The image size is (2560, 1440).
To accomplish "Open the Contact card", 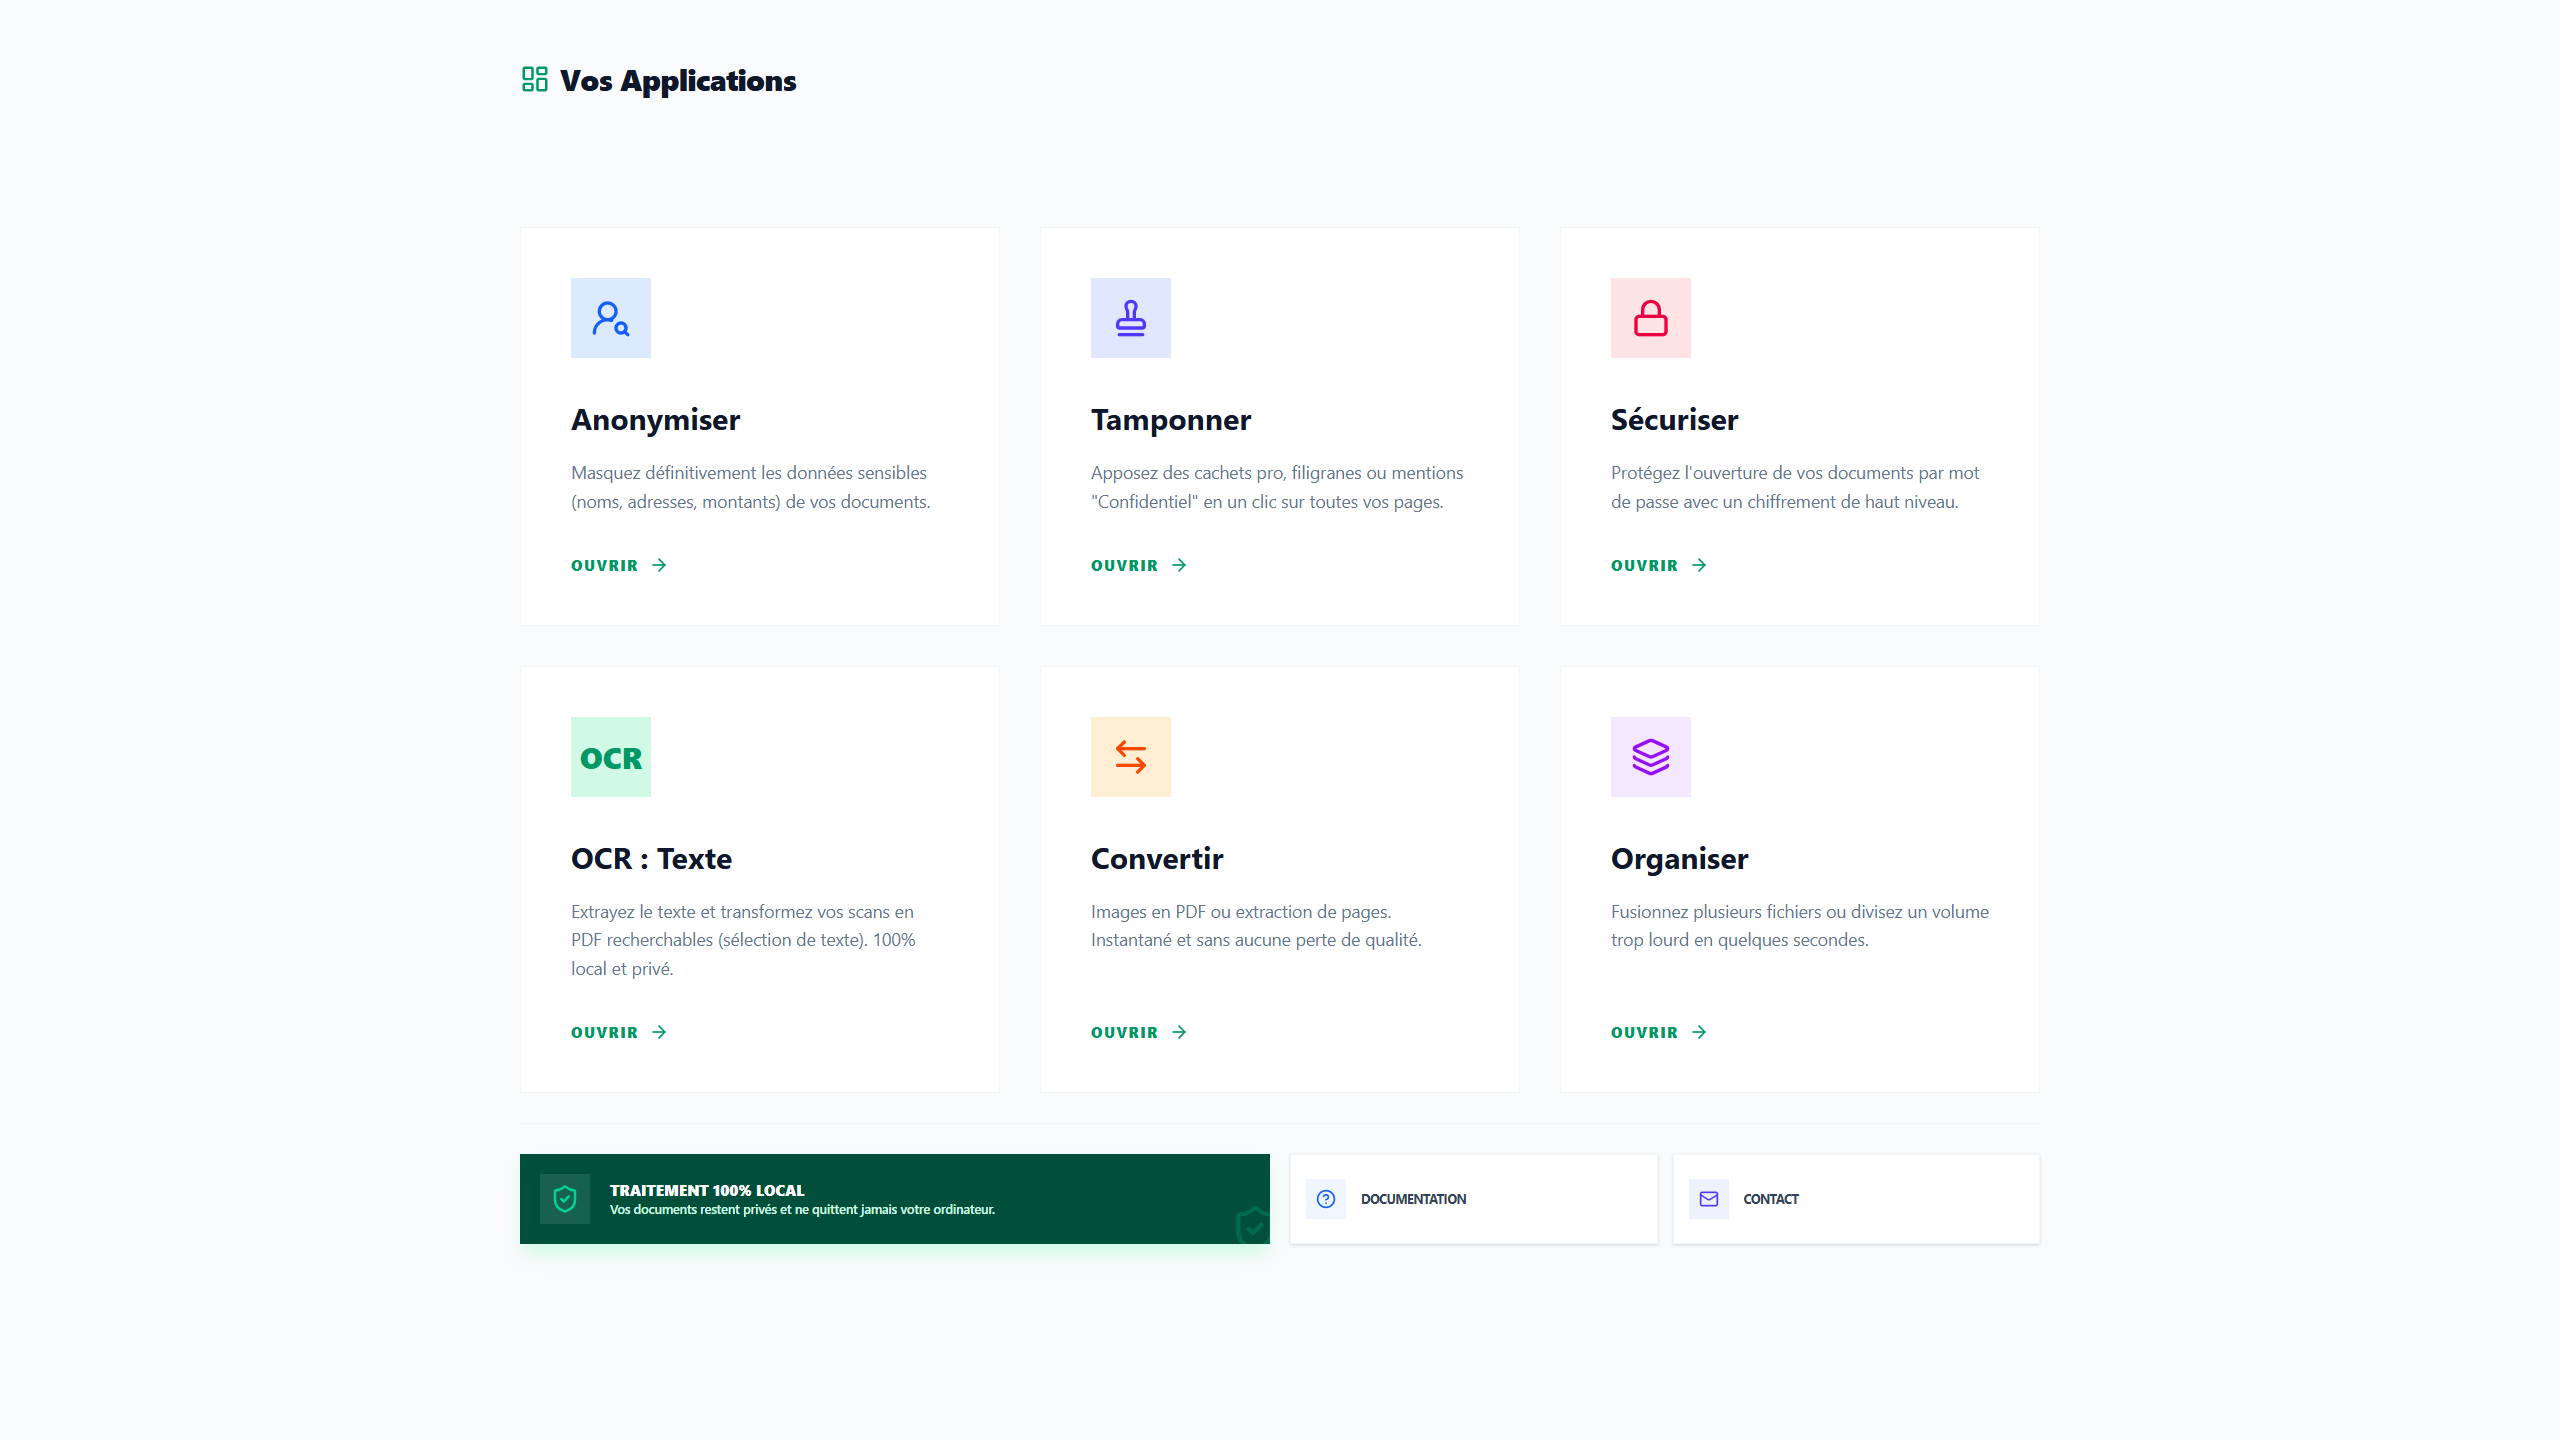I will (1856, 1199).
